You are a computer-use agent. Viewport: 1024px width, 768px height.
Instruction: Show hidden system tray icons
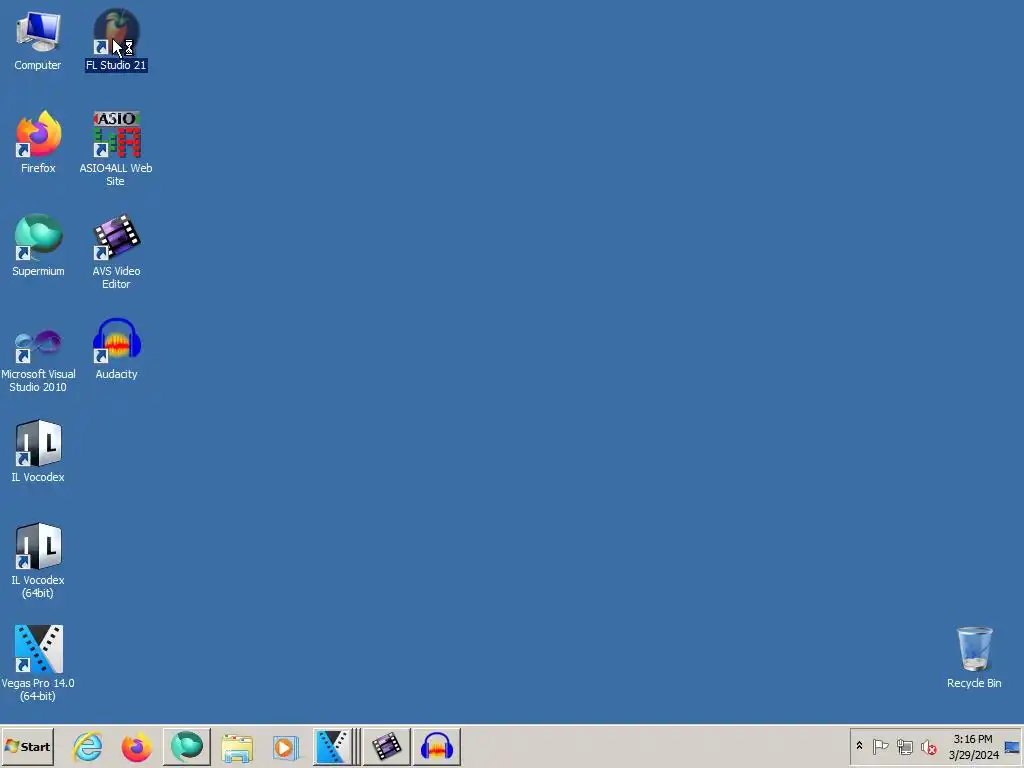(x=859, y=746)
